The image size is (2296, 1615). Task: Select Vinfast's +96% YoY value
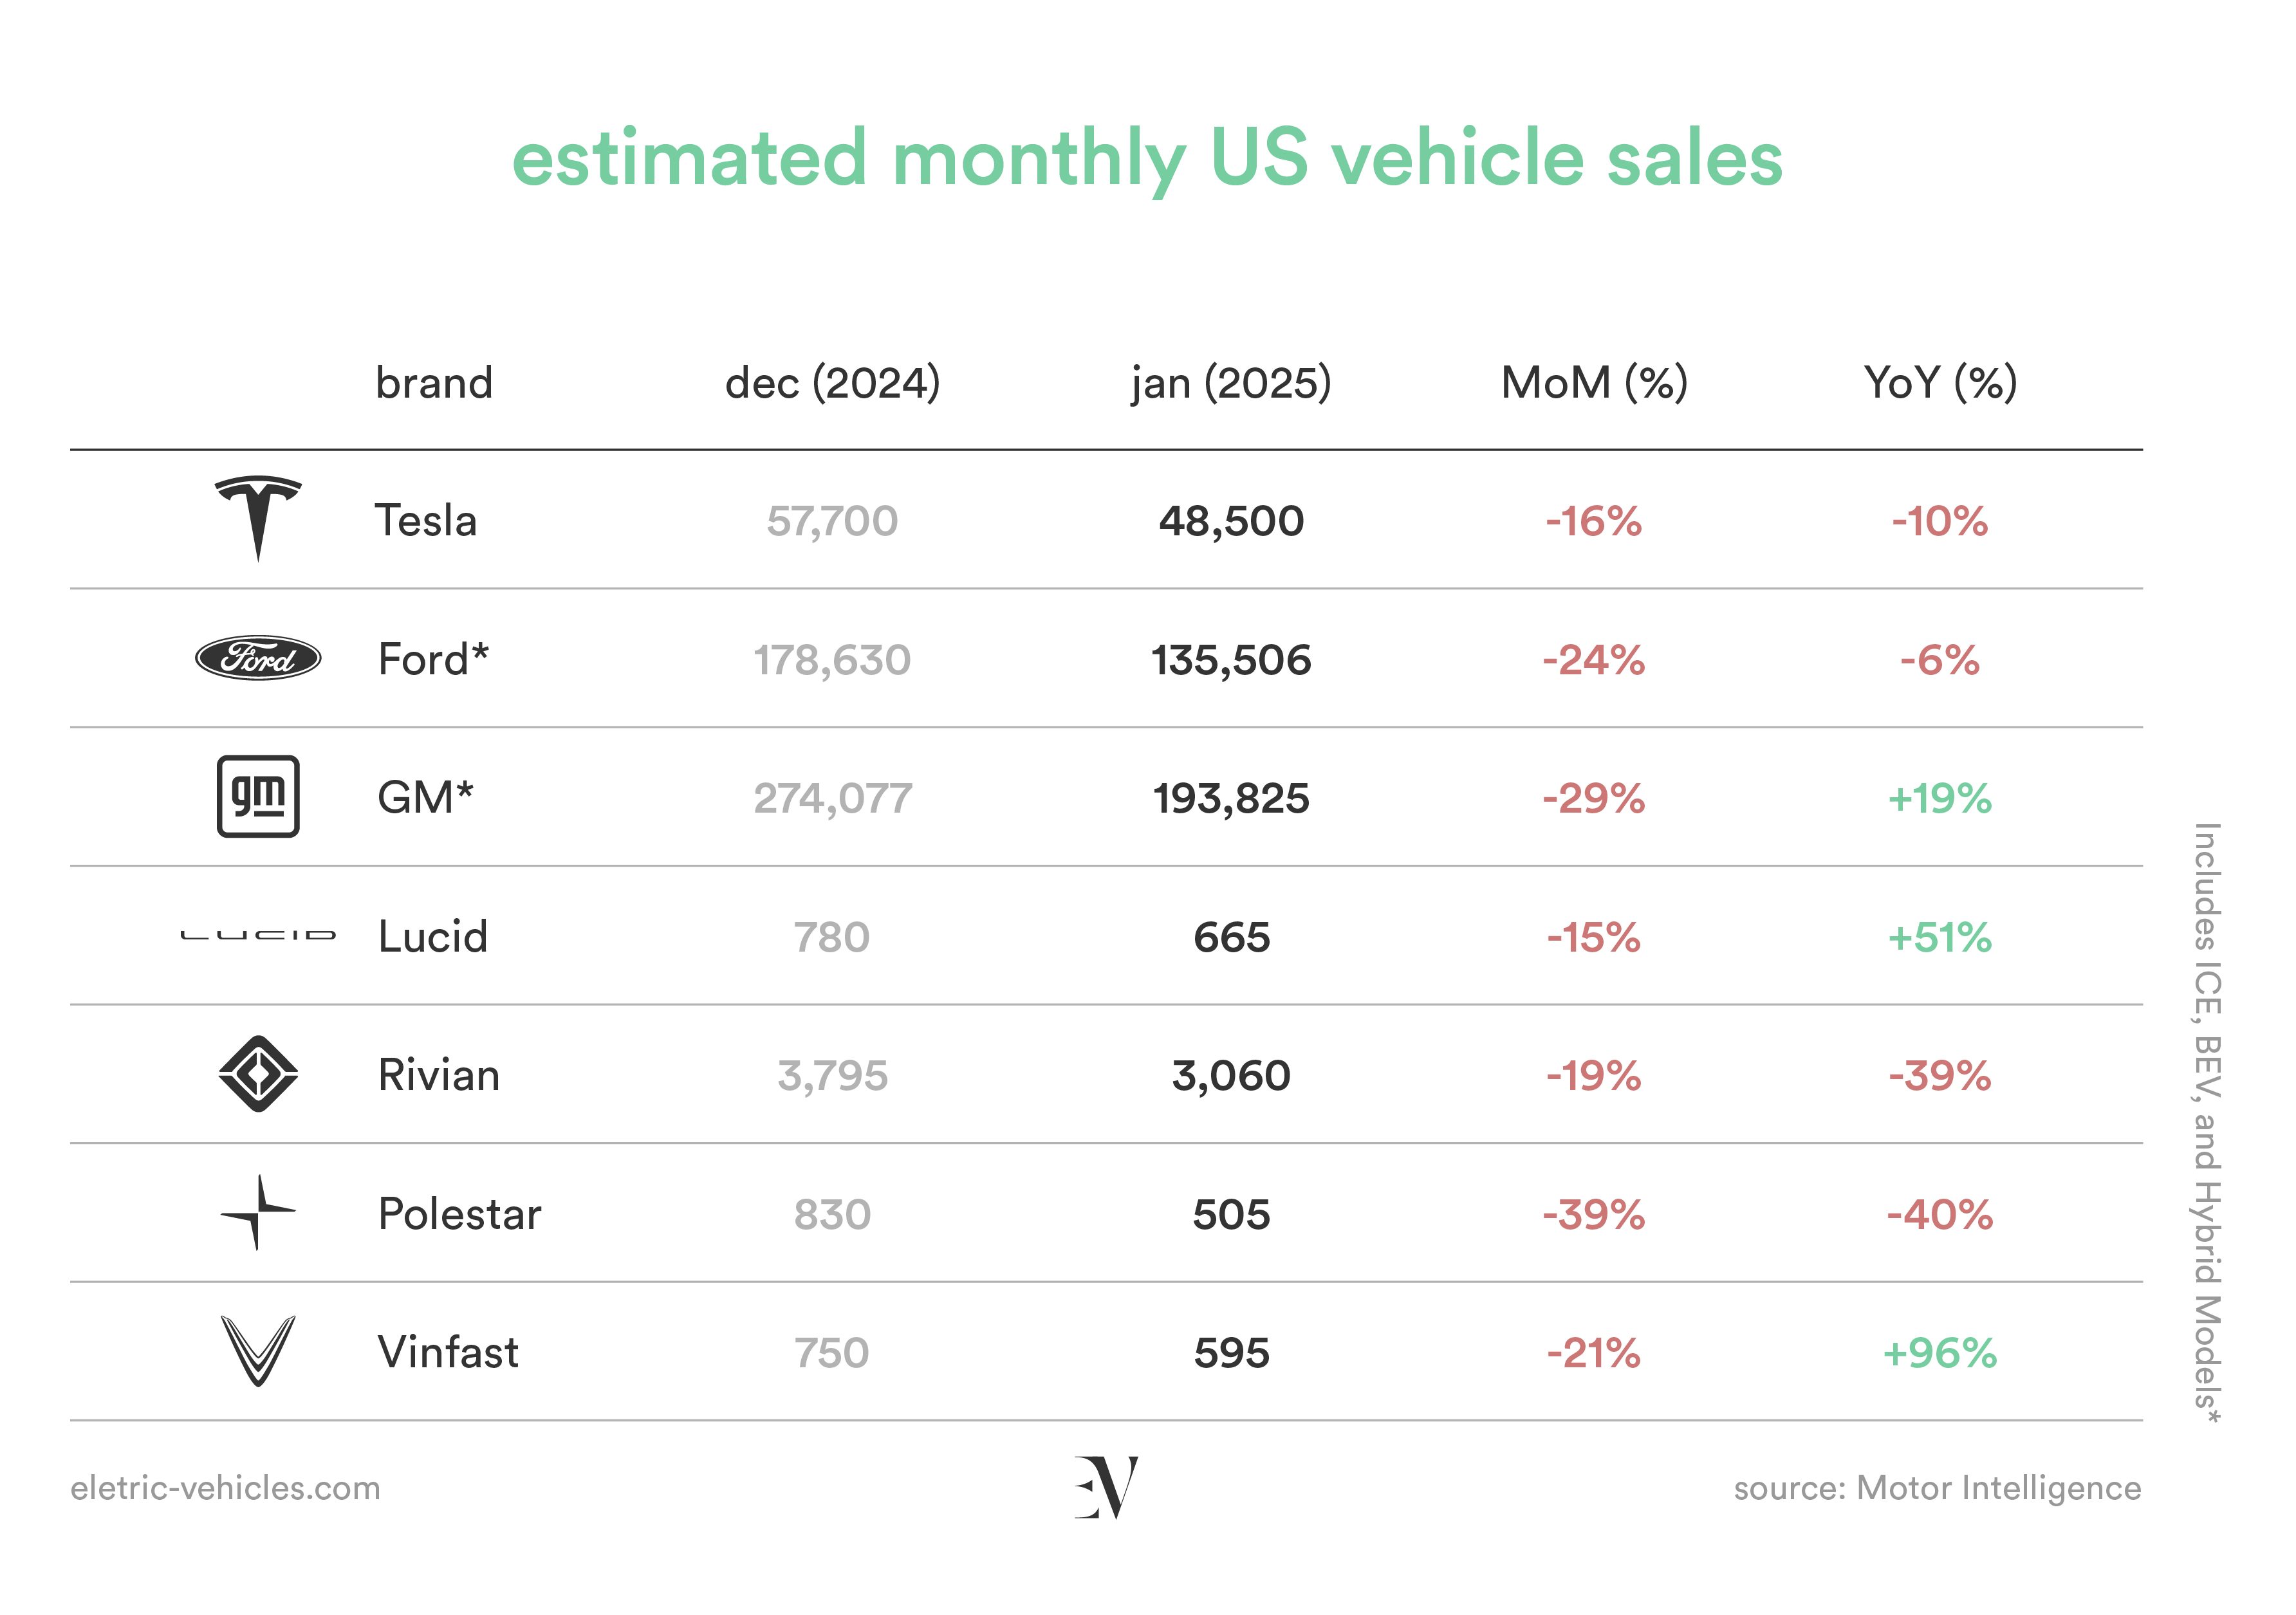coord(1939,1353)
